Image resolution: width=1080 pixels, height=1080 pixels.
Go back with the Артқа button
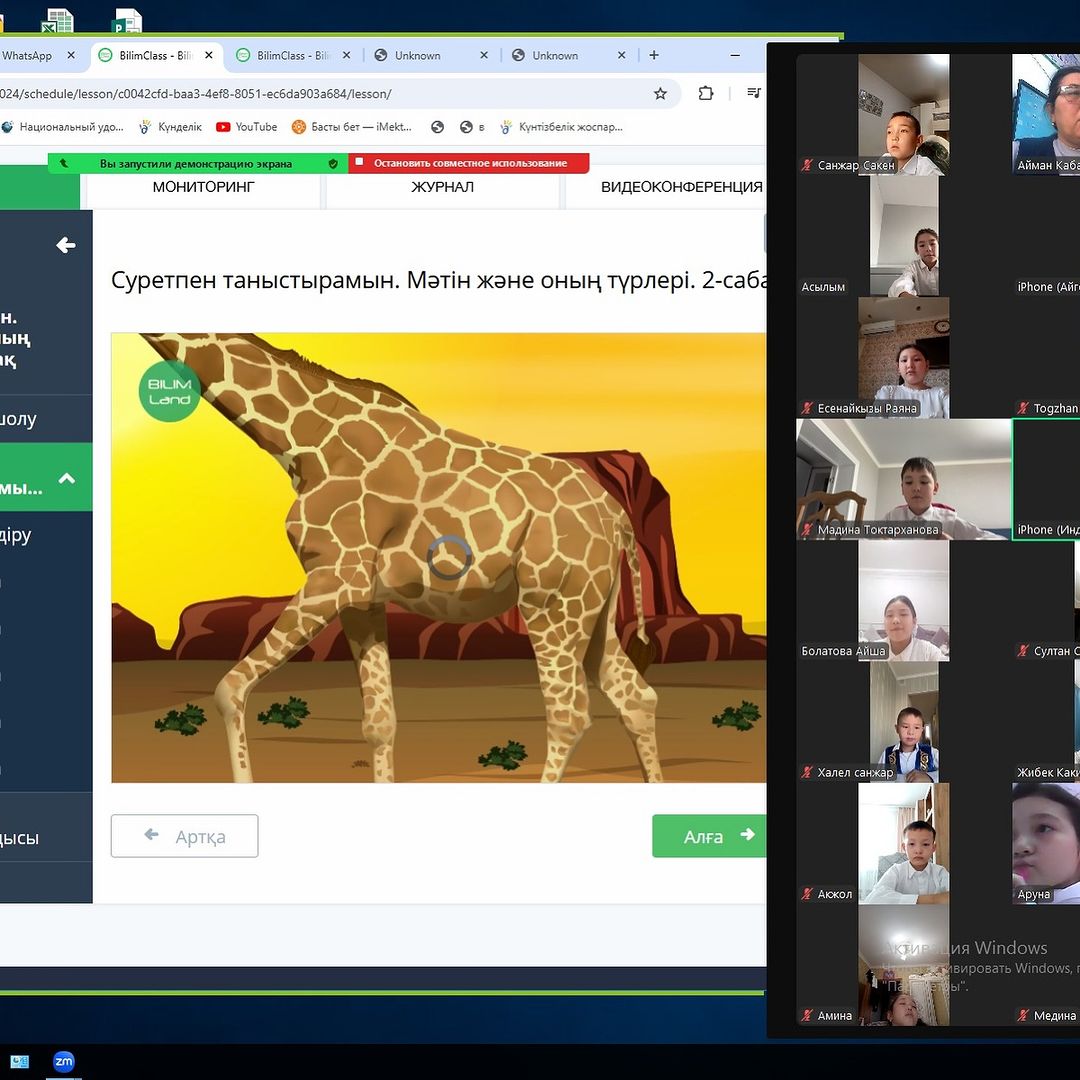pyautogui.click(x=185, y=836)
